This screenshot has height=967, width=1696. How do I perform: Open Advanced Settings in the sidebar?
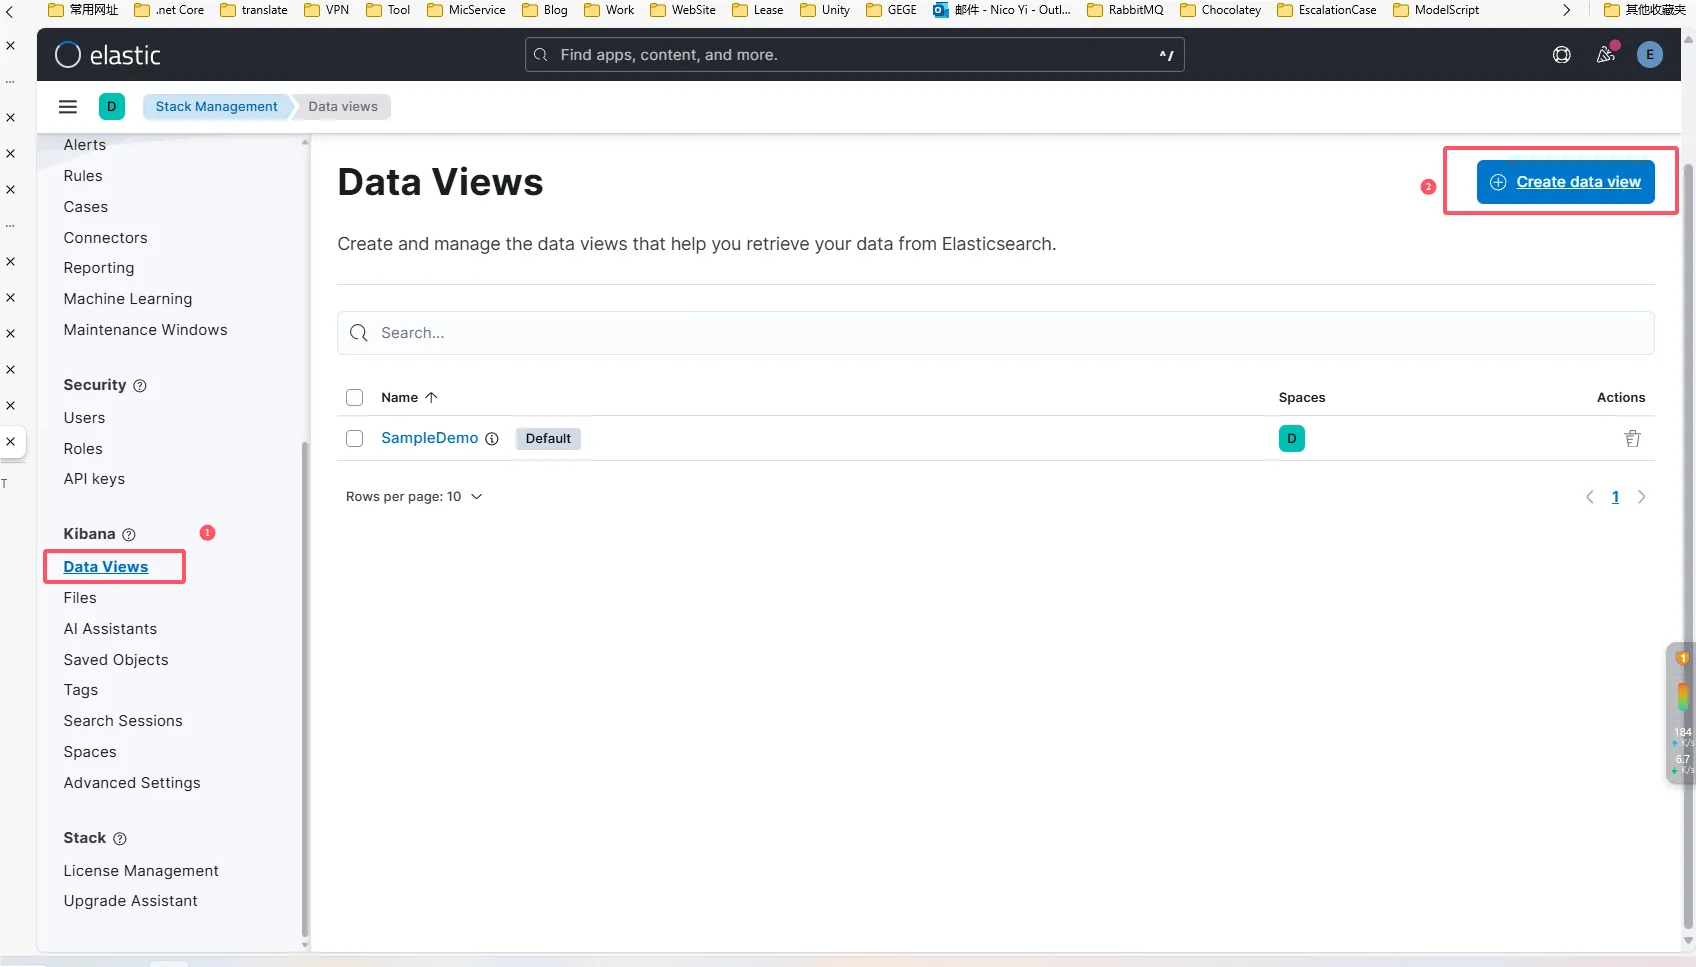tap(132, 783)
